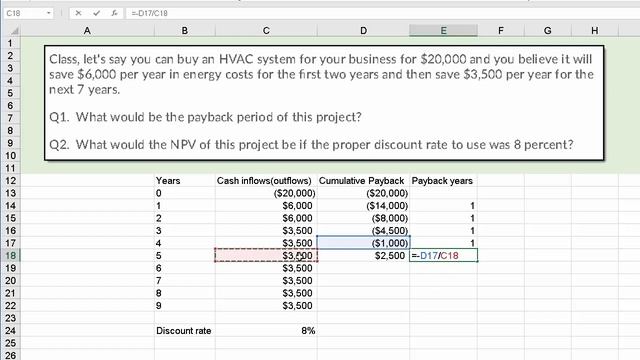Select the ($1,000) cumulative payback cell
This screenshot has width=640, height=360.
pos(363,243)
